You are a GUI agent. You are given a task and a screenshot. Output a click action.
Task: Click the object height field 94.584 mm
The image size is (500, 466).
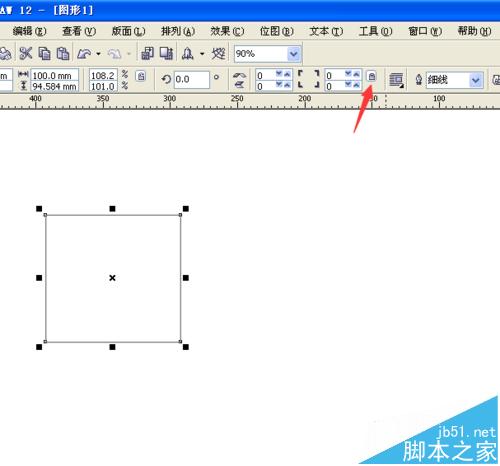pos(55,86)
